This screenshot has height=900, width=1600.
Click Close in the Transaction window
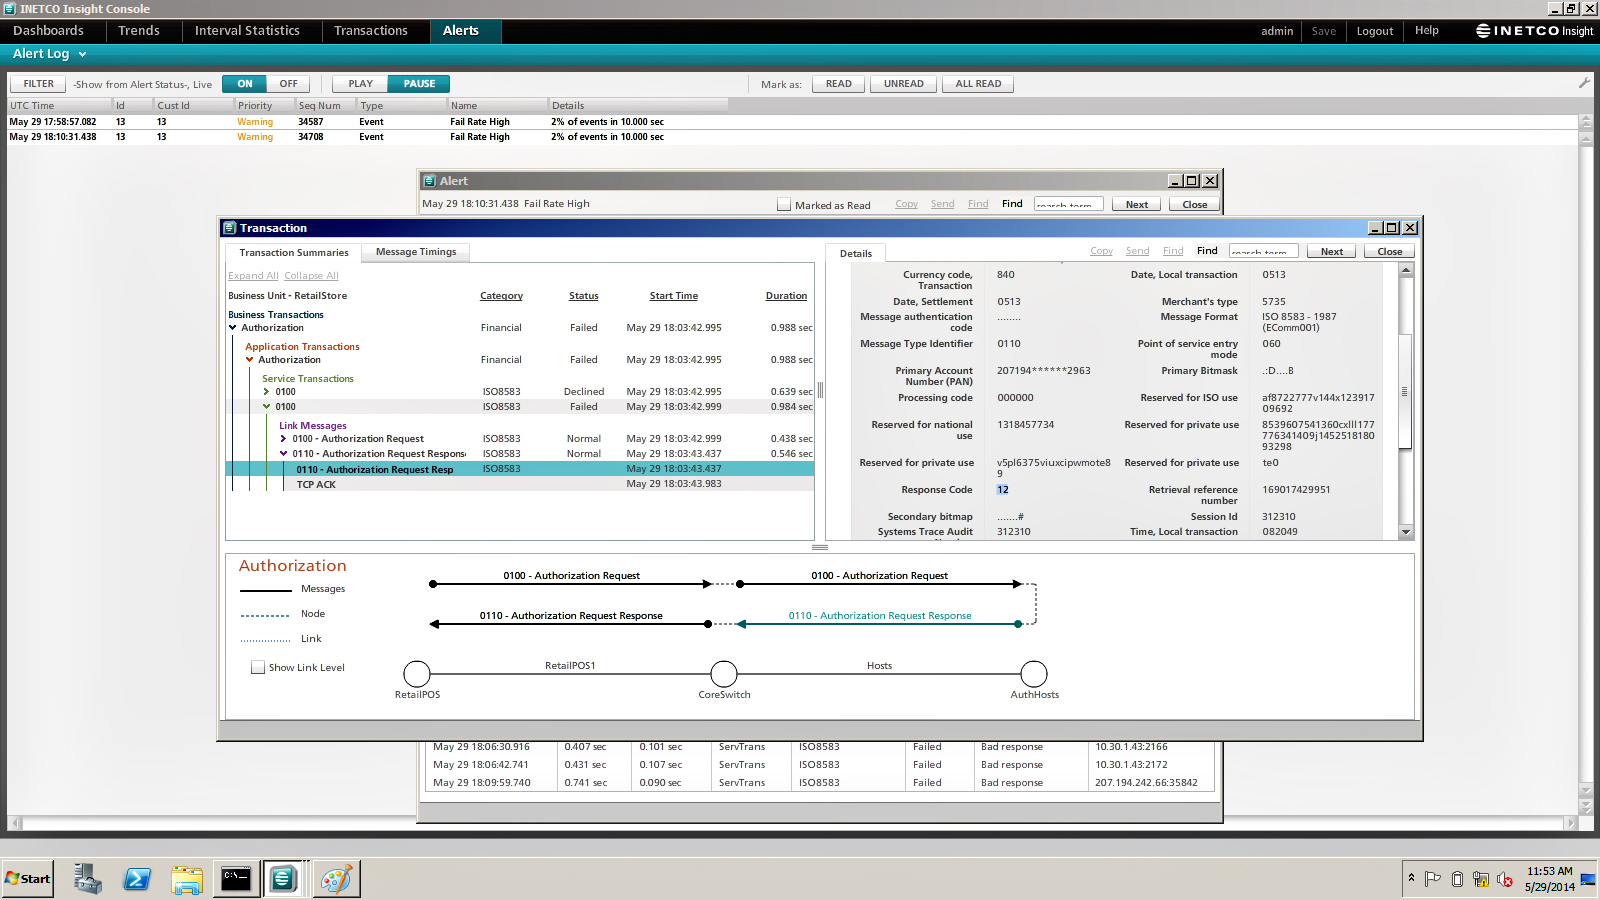1390,251
